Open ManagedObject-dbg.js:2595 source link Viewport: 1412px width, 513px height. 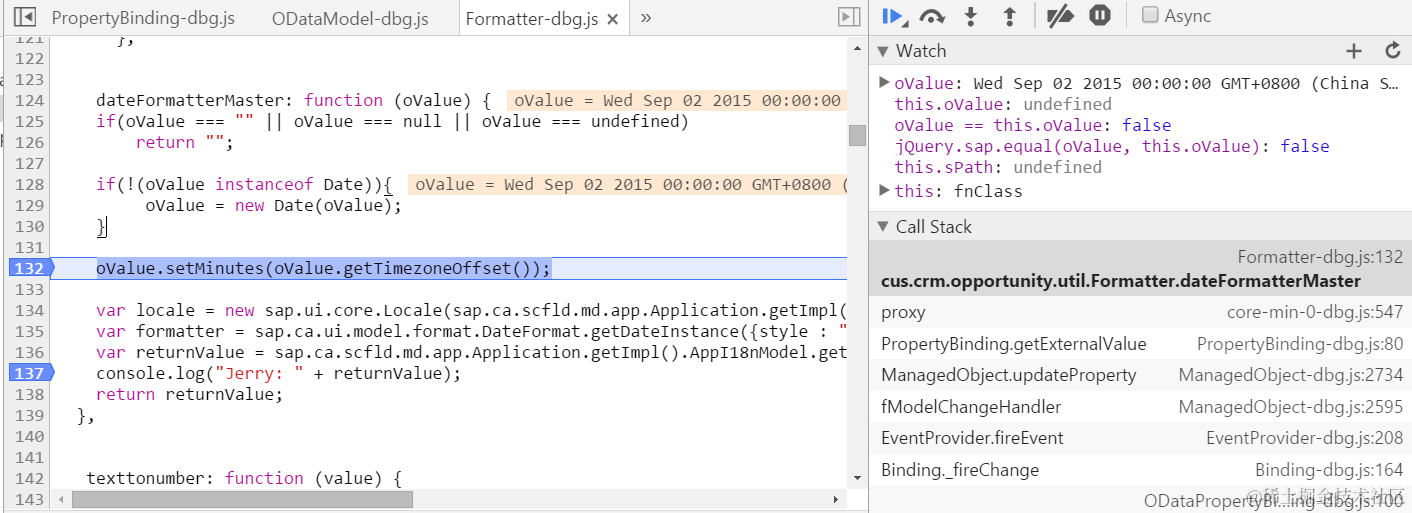click(1291, 407)
